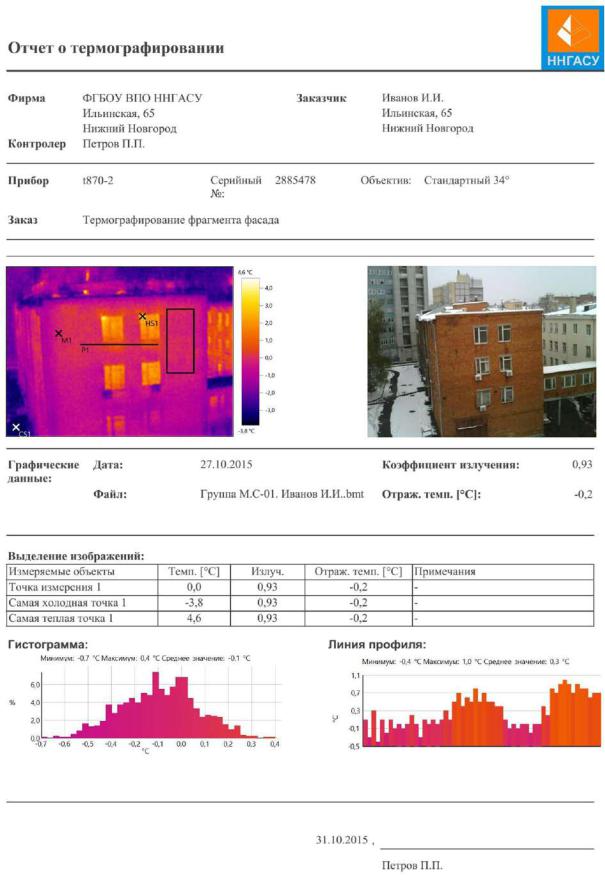Select the CS1 cold spot marker
This screenshot has width=605, height=884.
click(x=16, y=427)
